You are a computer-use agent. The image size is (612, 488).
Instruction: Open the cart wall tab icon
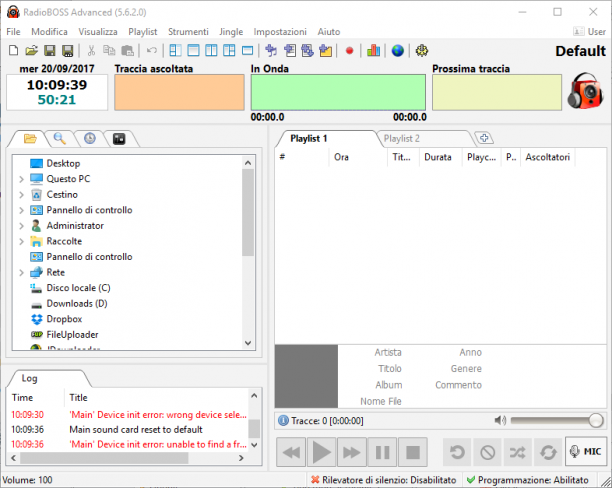click(x=119, y=139)
